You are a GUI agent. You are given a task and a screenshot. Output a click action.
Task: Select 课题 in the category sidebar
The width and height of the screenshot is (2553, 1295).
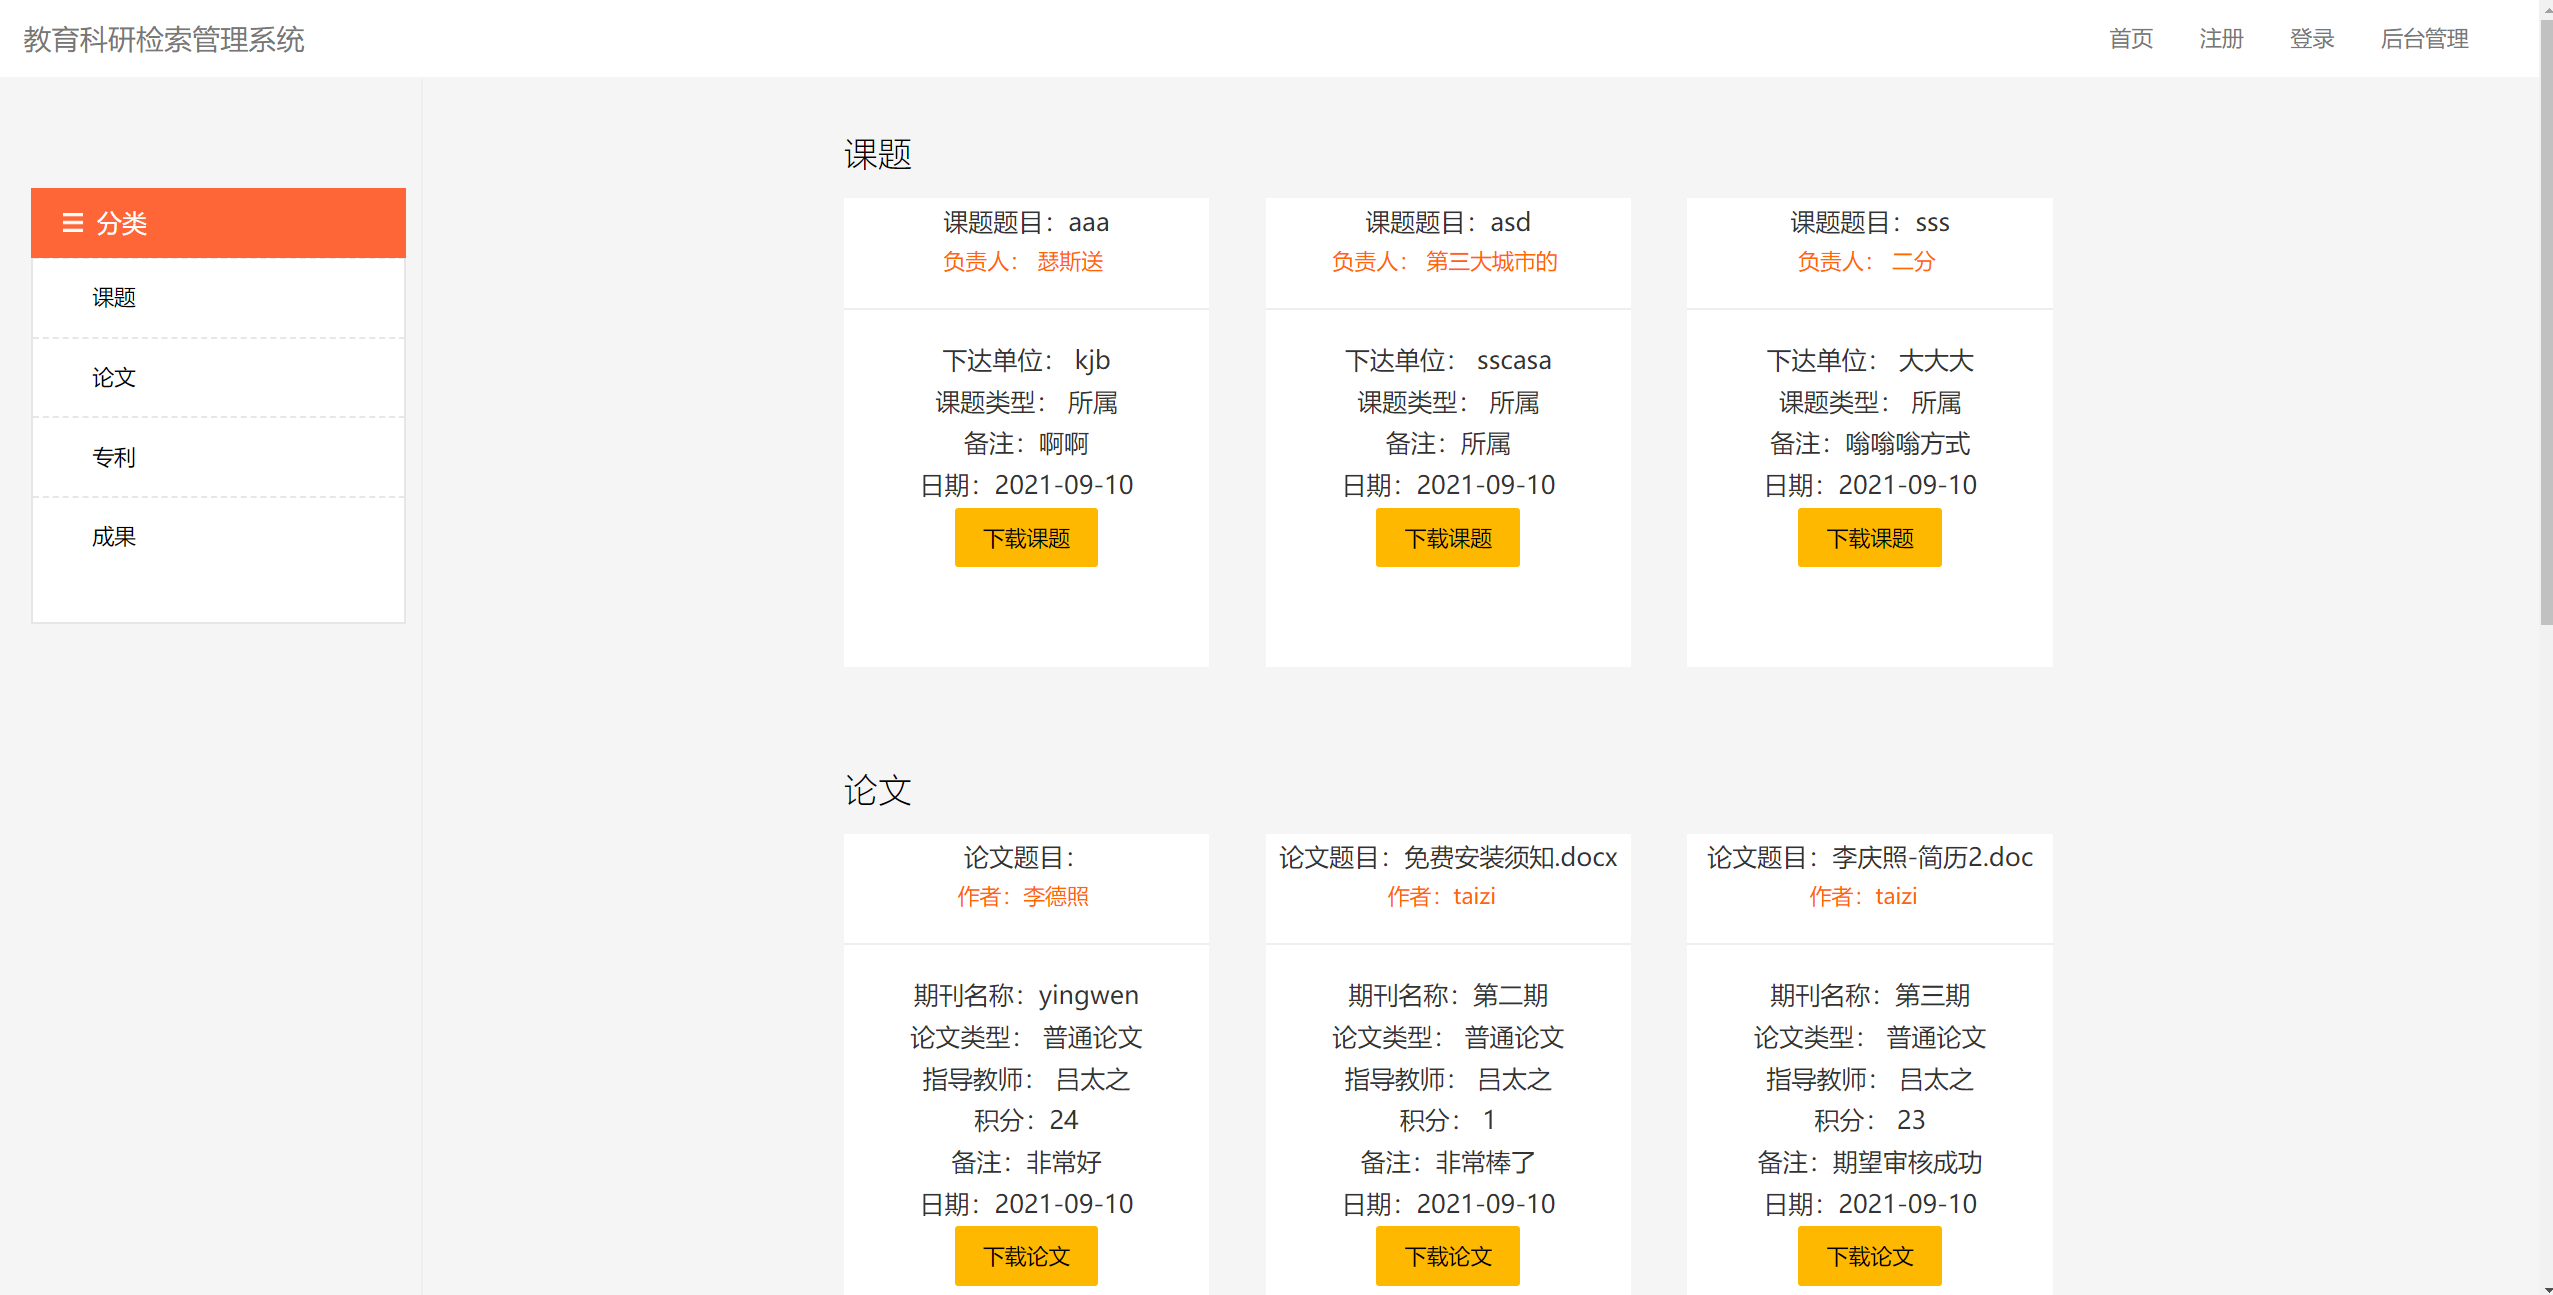tap(114, 298)
